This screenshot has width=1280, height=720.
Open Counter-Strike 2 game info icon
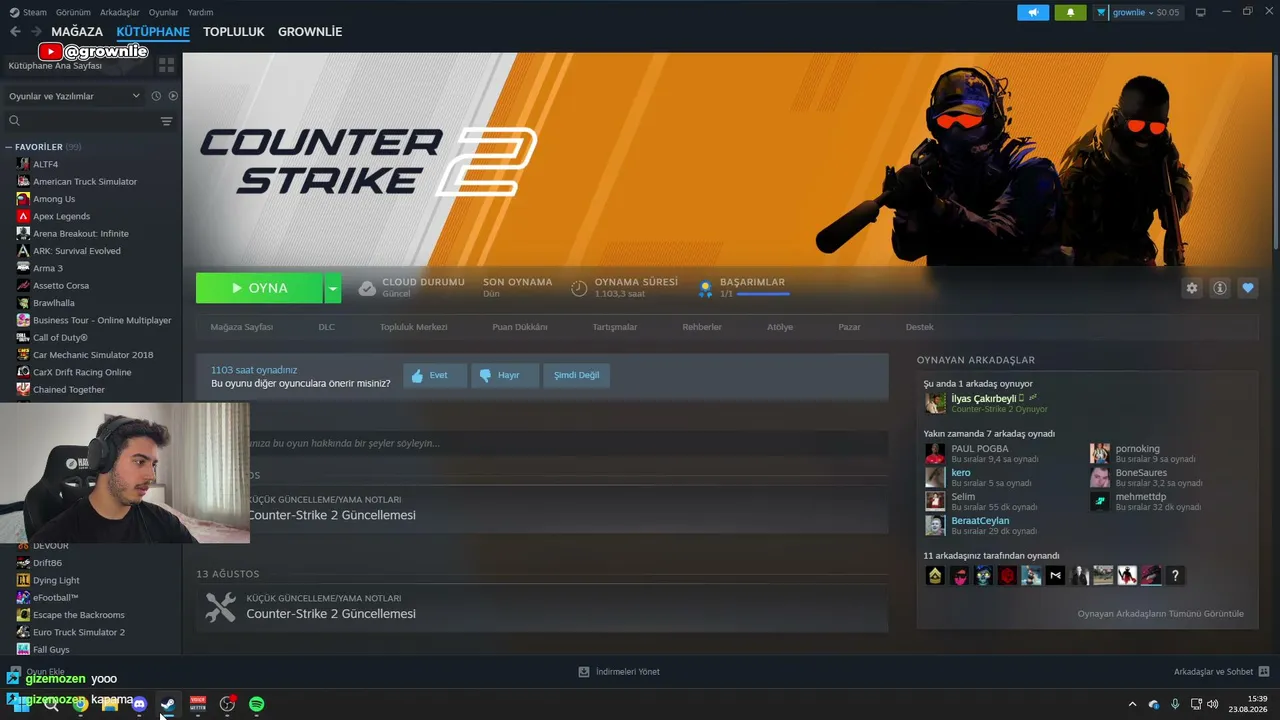1220,288
